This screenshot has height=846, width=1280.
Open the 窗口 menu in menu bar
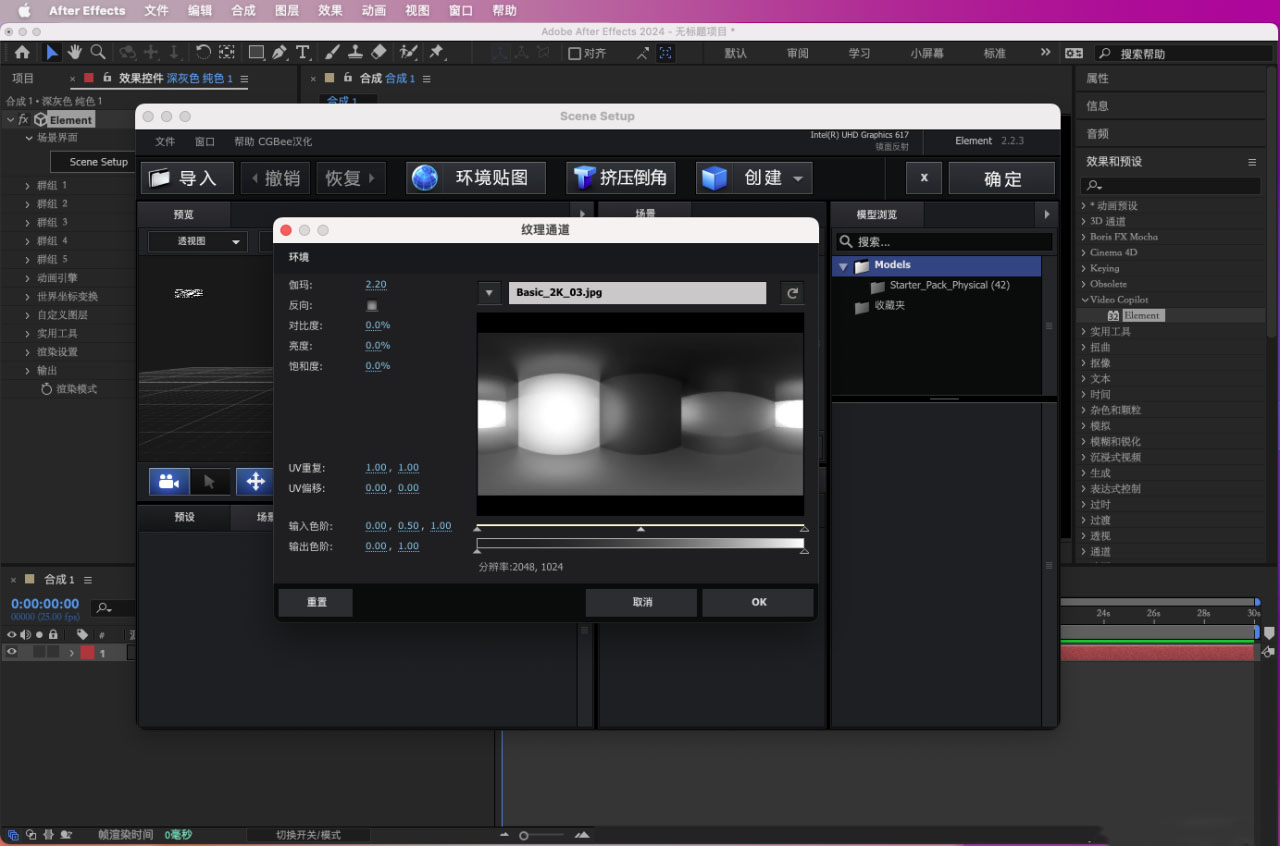461,11
